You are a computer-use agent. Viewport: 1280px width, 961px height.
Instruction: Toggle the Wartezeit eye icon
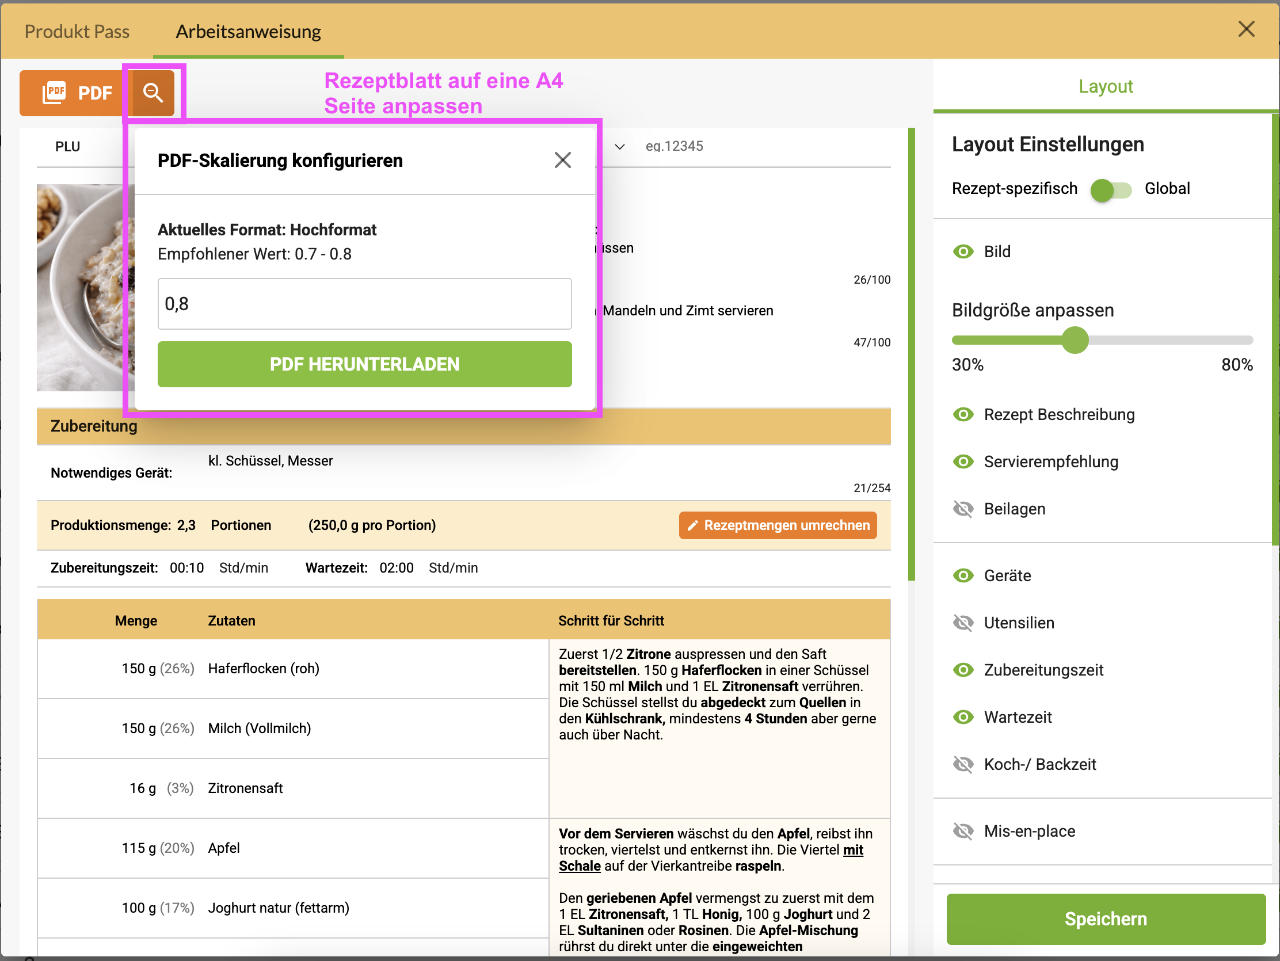963,718
